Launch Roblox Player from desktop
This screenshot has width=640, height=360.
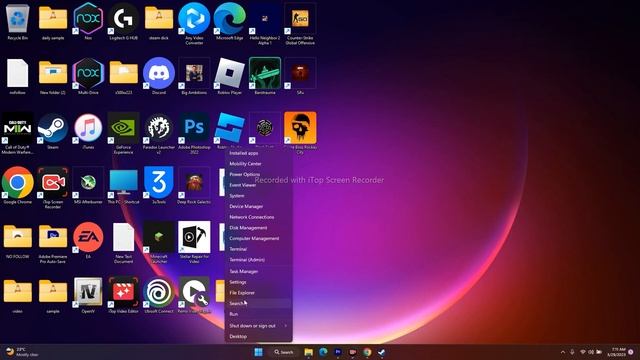[229, 76]
